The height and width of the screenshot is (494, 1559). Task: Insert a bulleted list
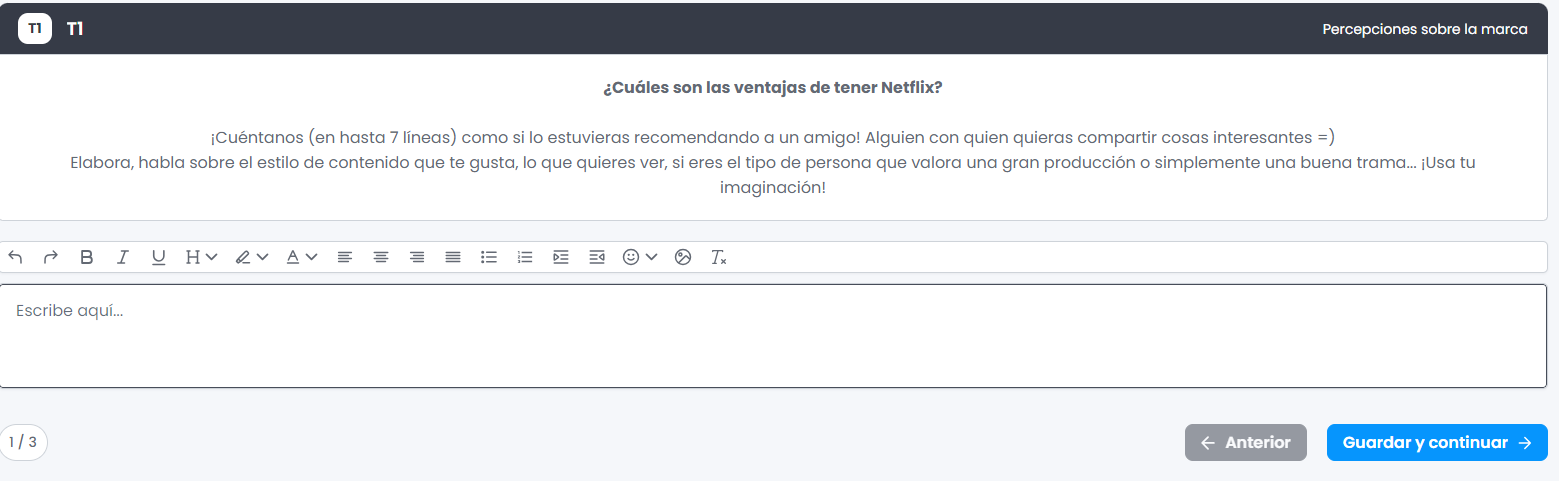pyautogui.click(x=489, y=257)
